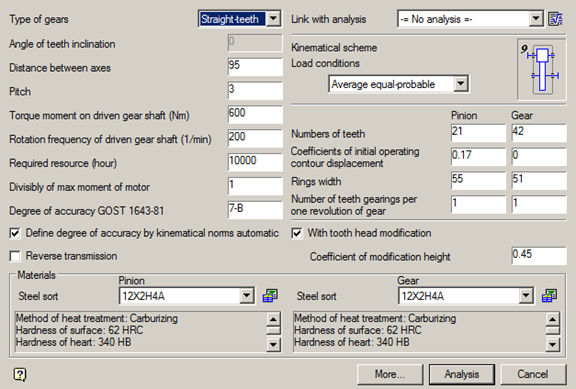Click the Angle of teeth inclination field
Screen dimensions: 576x389
[255, 43]
